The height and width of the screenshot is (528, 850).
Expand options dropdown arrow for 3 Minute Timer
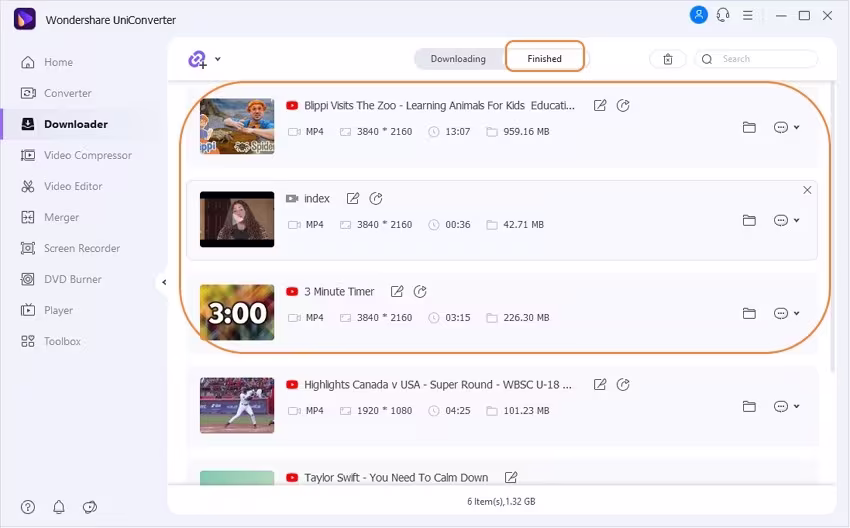[x=796, y=313]
